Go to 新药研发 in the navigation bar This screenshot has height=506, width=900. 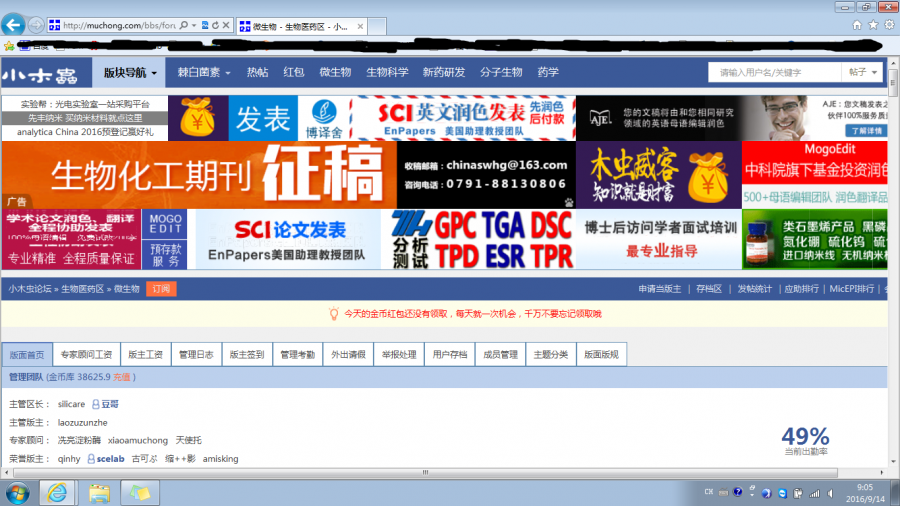444,72
